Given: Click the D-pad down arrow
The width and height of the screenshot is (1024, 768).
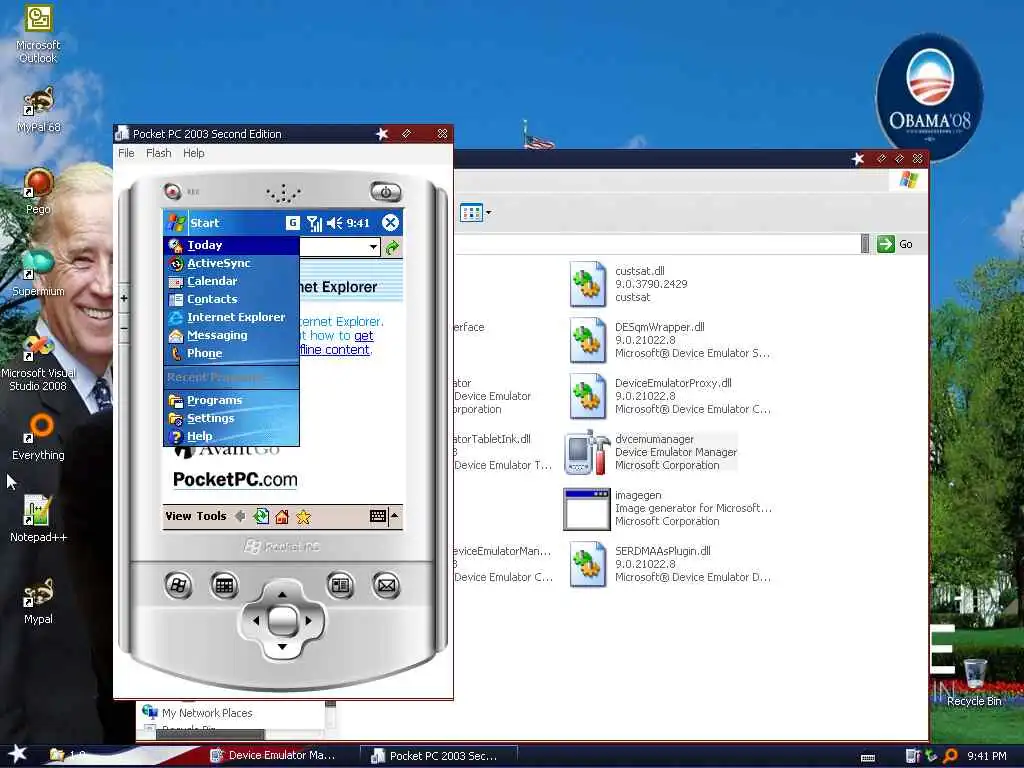Looking at the screenshot, I should (282, 647).
